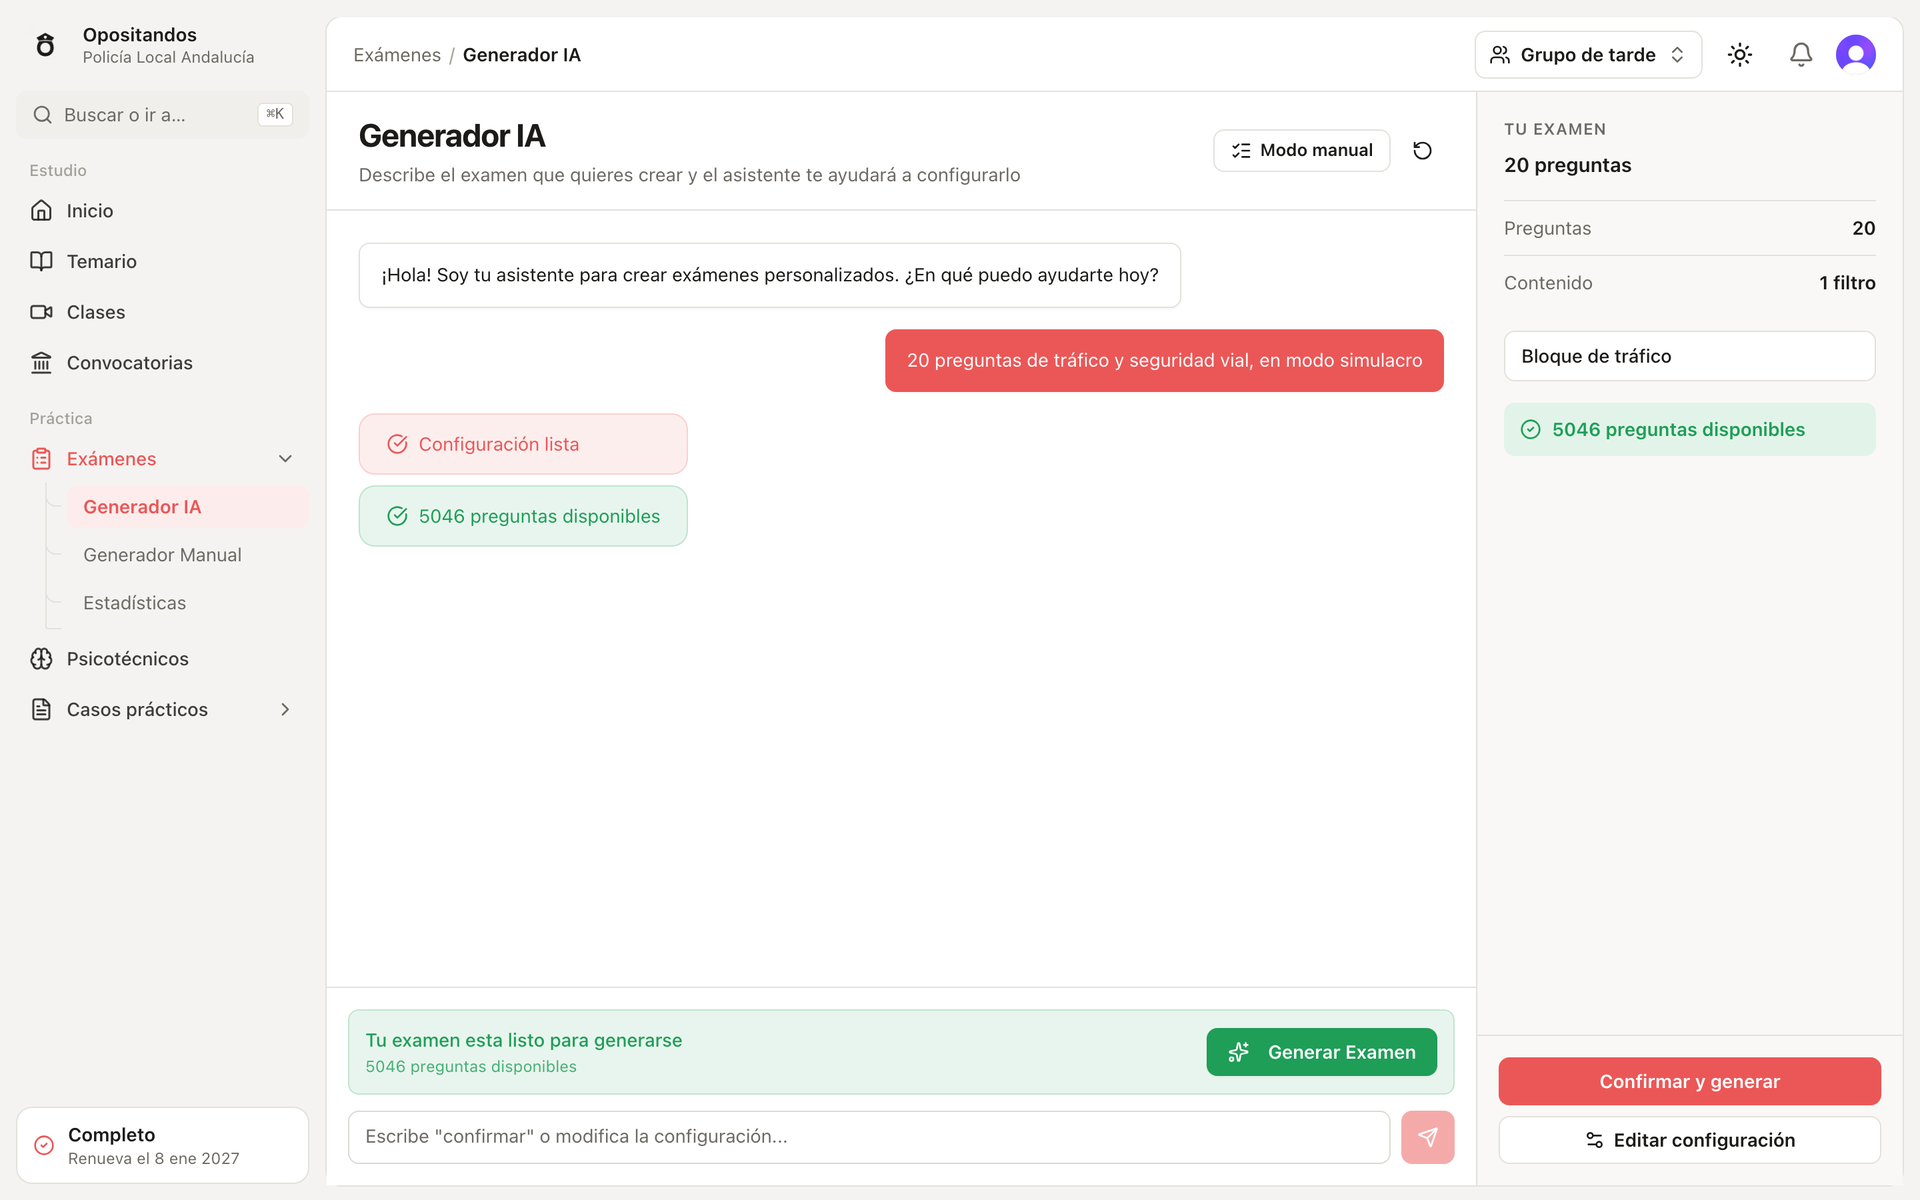Open notifications bell

pyautogui.click(x=1801, y=55)
